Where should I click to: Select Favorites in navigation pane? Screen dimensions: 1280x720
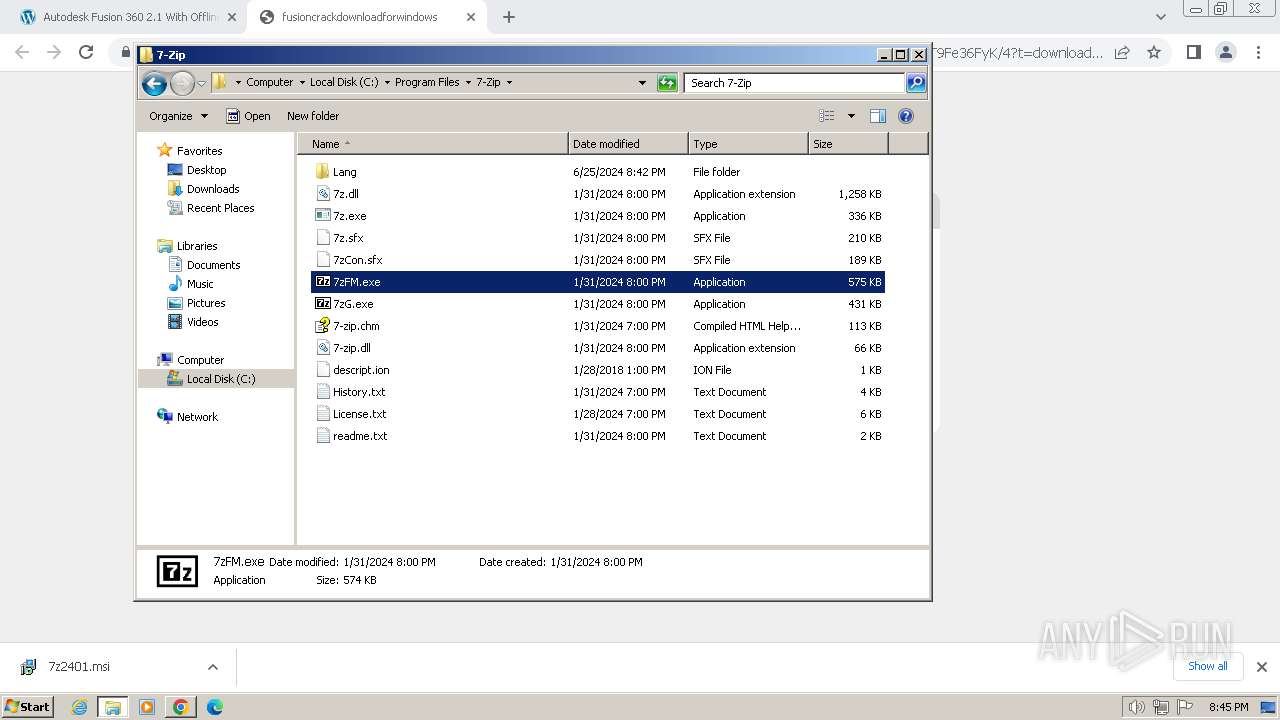[199, 151]
